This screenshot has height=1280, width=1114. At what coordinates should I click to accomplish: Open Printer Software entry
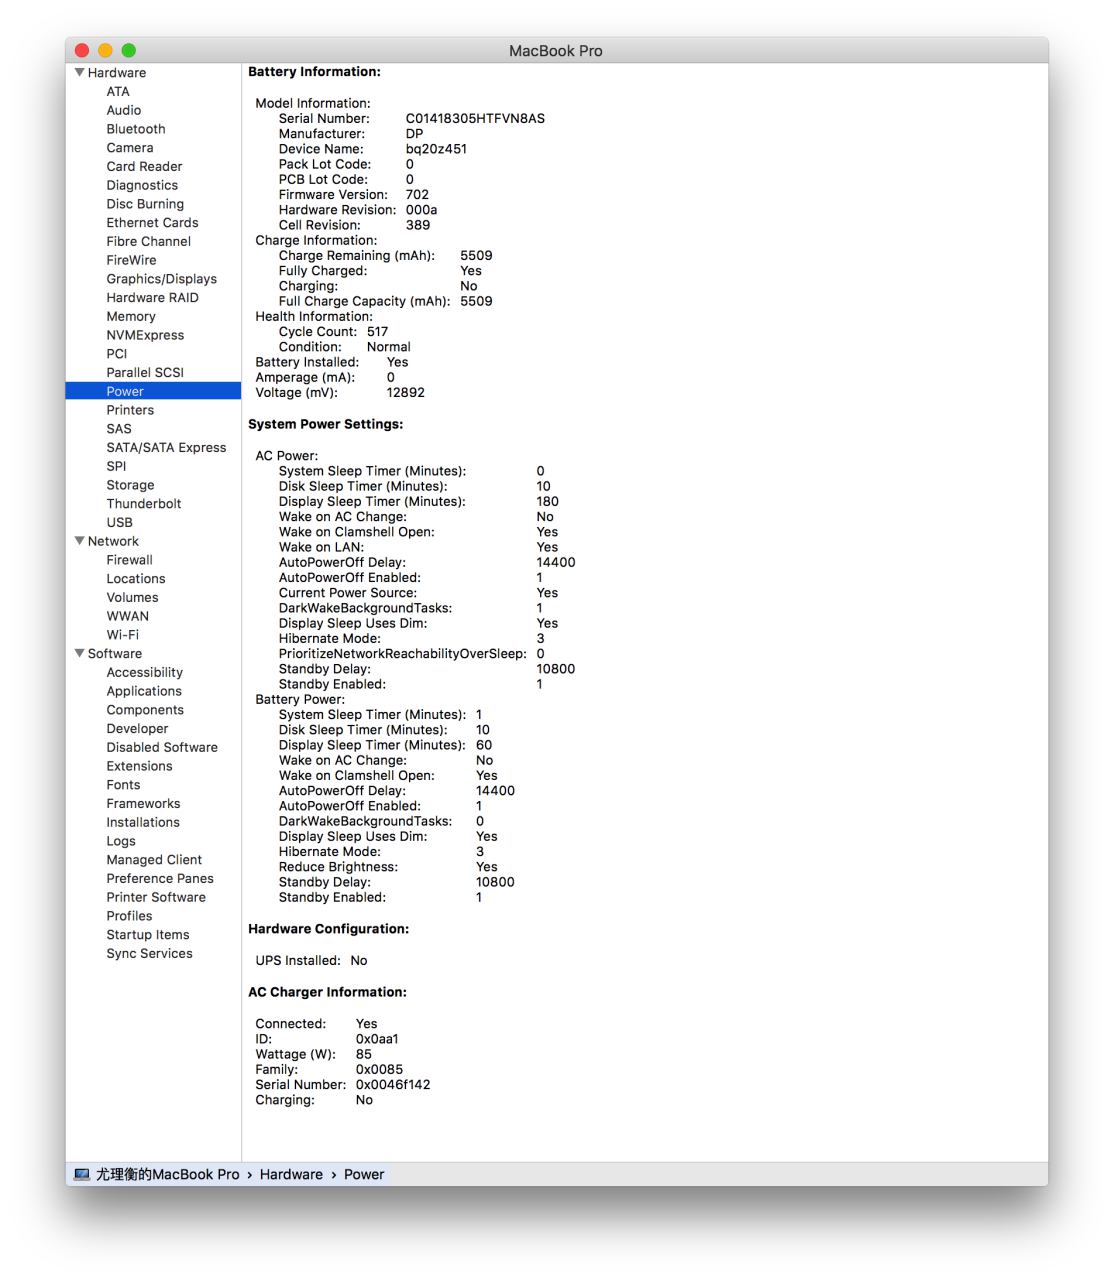[x=156, y=897]
